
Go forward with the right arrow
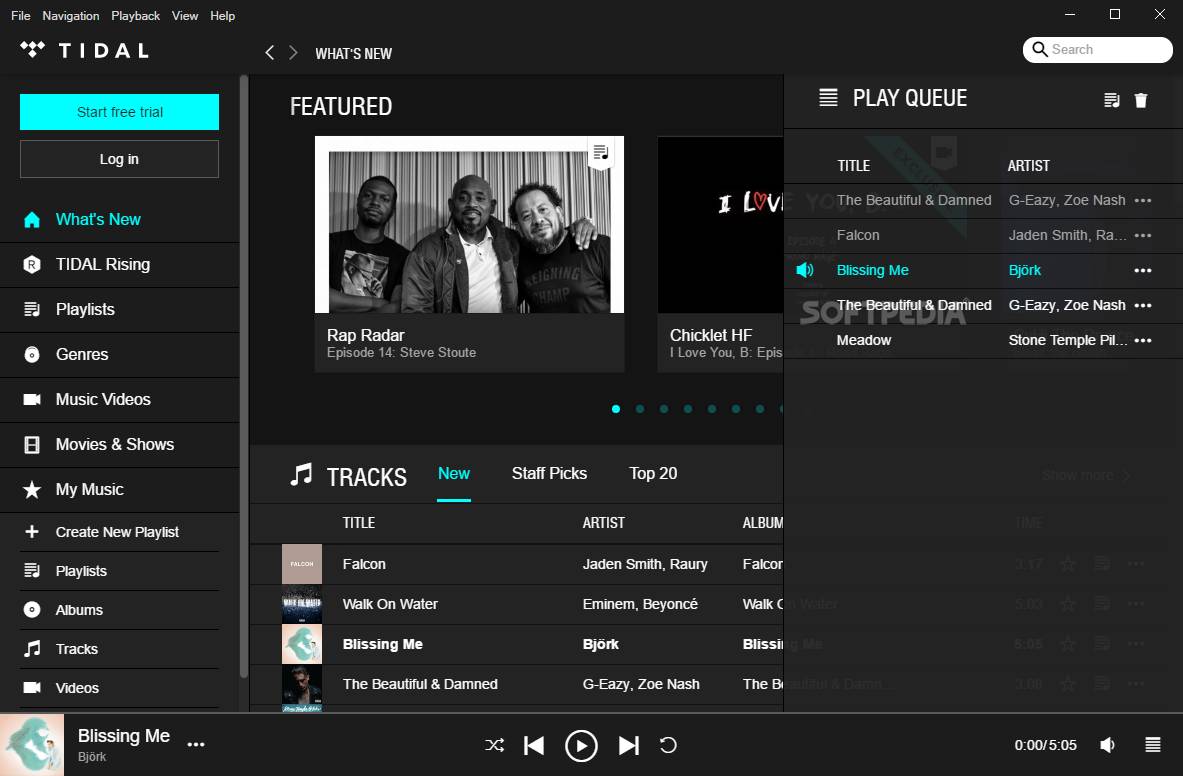point(293,53)
